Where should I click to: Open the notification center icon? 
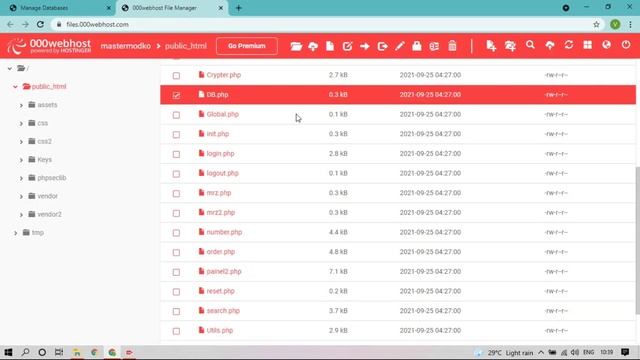[x=625, y=352]
